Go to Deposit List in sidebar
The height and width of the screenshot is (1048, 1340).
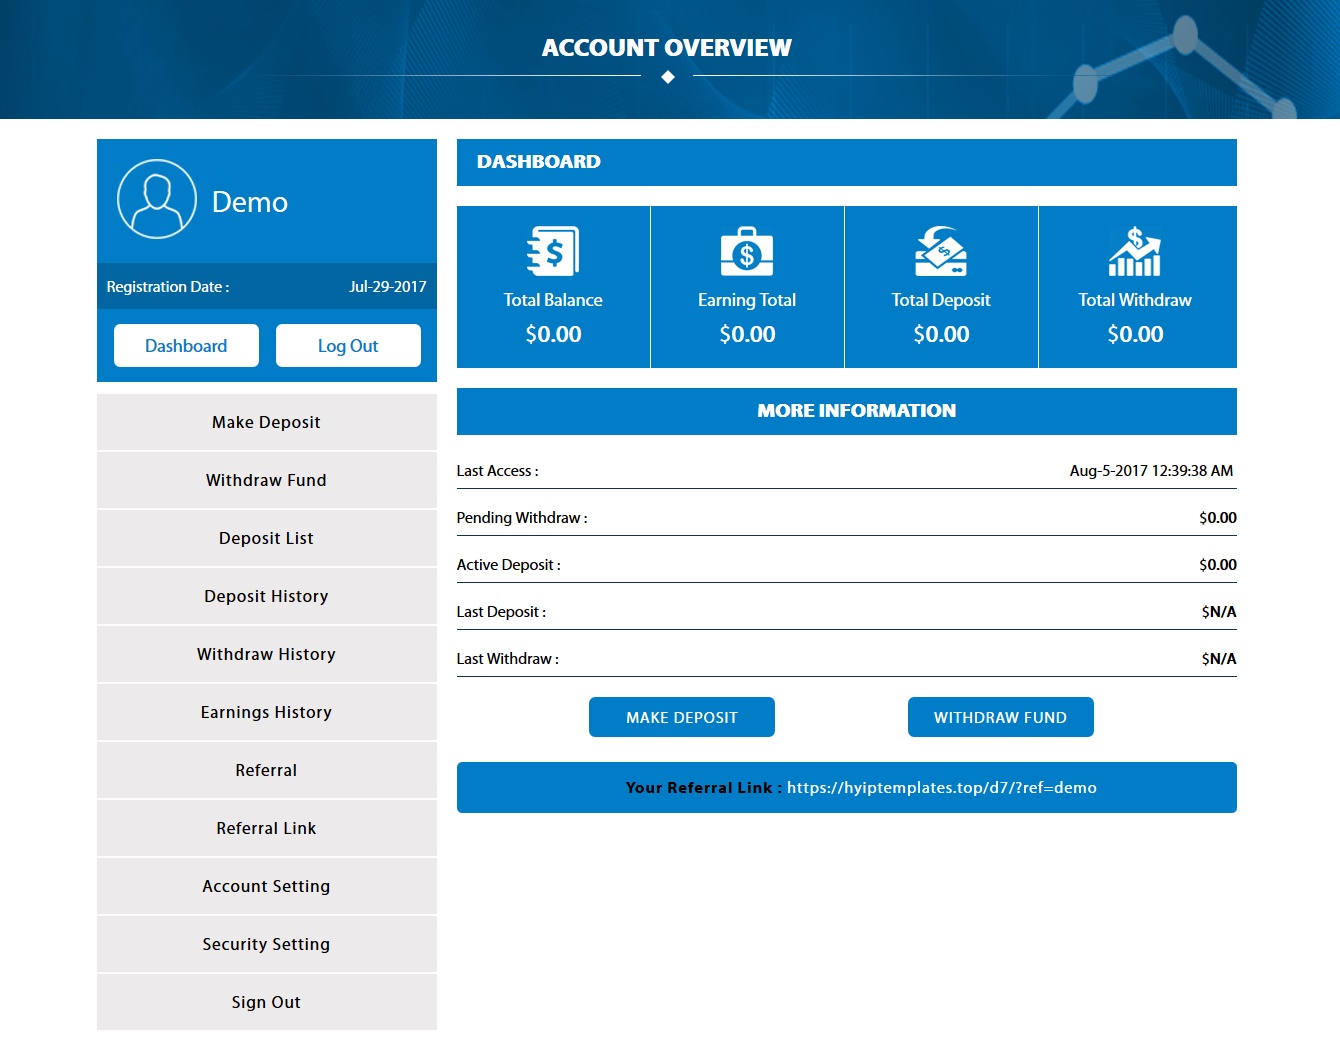pyautogui.click(x=266, y=538)
